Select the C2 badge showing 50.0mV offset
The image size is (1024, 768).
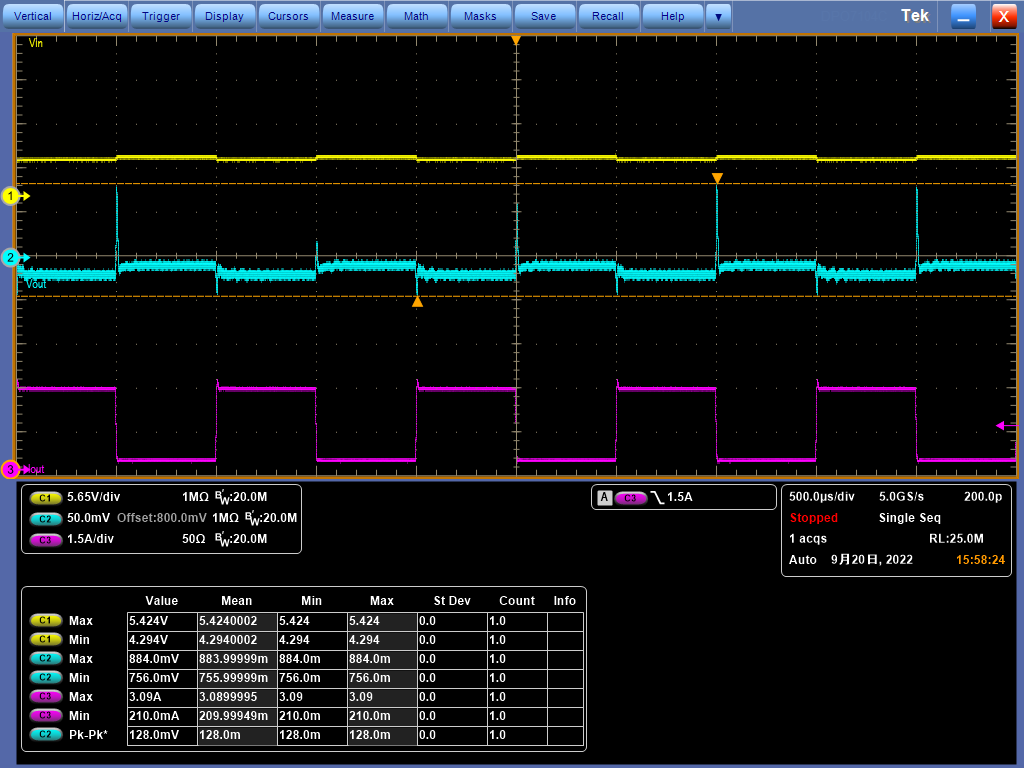45,518
